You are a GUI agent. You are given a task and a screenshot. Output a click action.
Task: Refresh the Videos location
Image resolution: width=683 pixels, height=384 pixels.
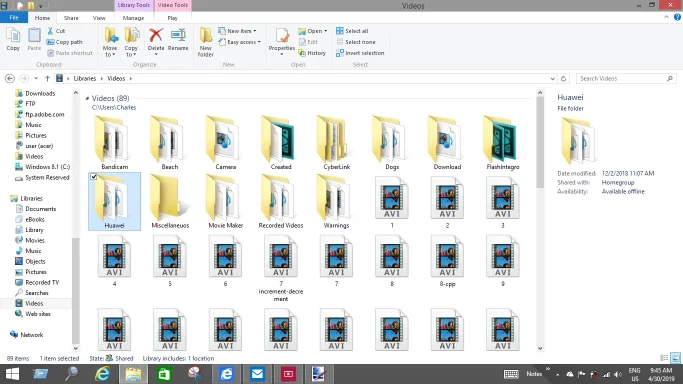coord(563,79)
